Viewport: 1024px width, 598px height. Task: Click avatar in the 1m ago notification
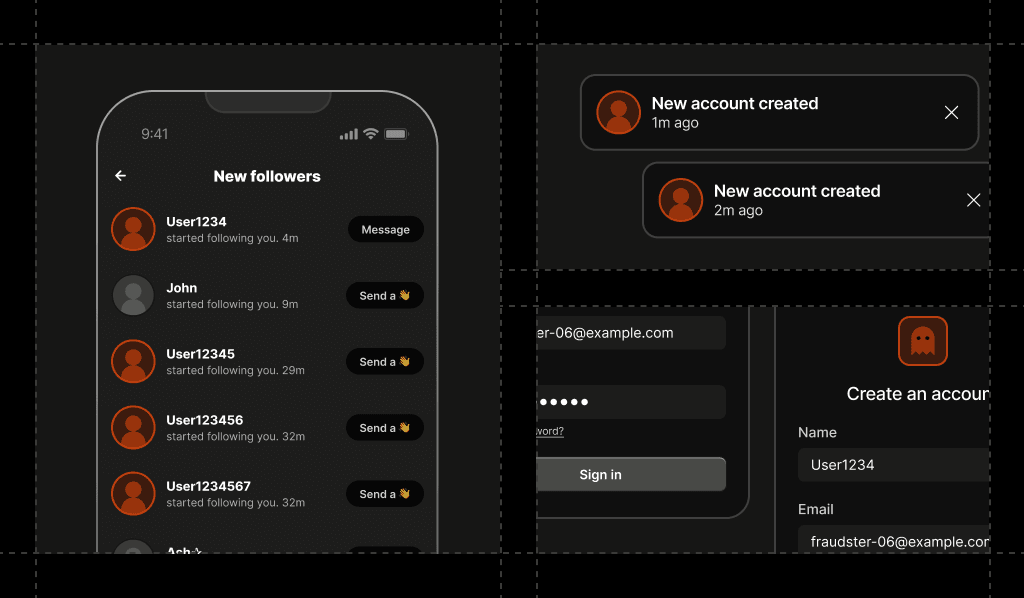[x=618, y=112]
